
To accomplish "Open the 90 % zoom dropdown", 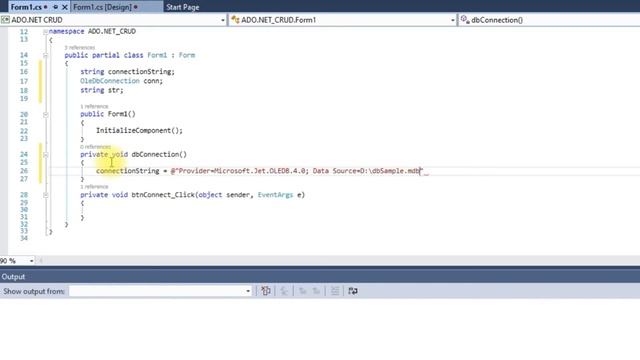I will coord(31,260).
